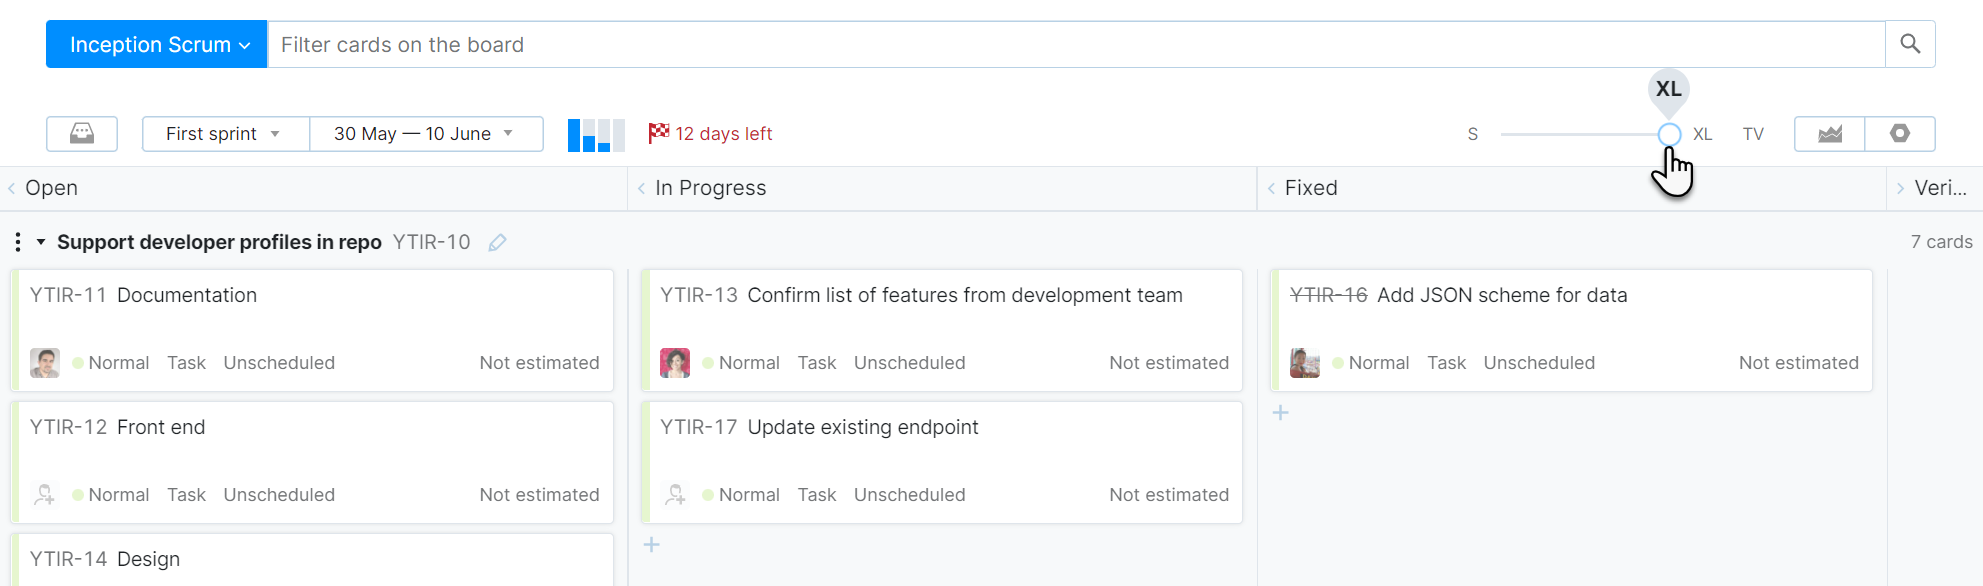Edit the YTIR-10 swimlane pencil icon
The height and width of the screenshot is (586, 1983).
click(497, 242)
